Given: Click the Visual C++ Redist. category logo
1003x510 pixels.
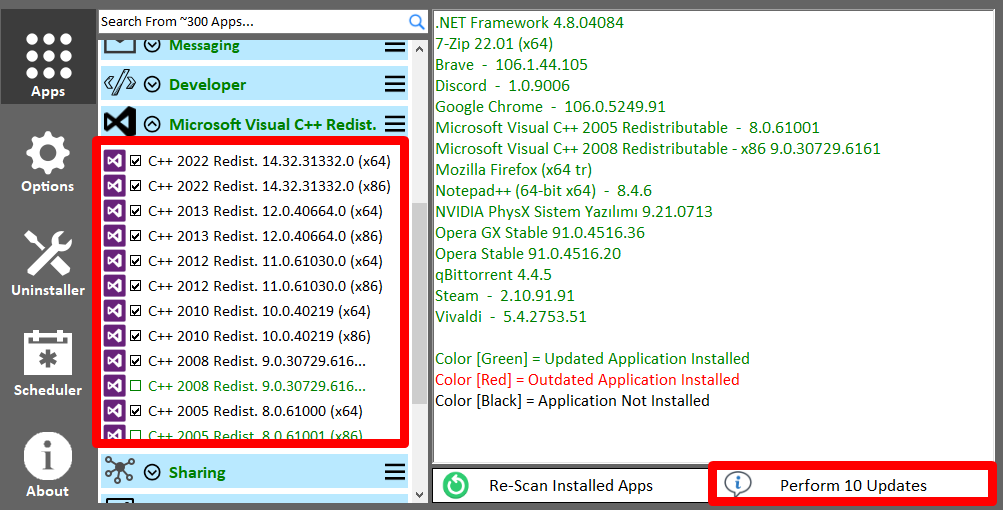Looking at the screenshot, I should (x=120, y=122).
